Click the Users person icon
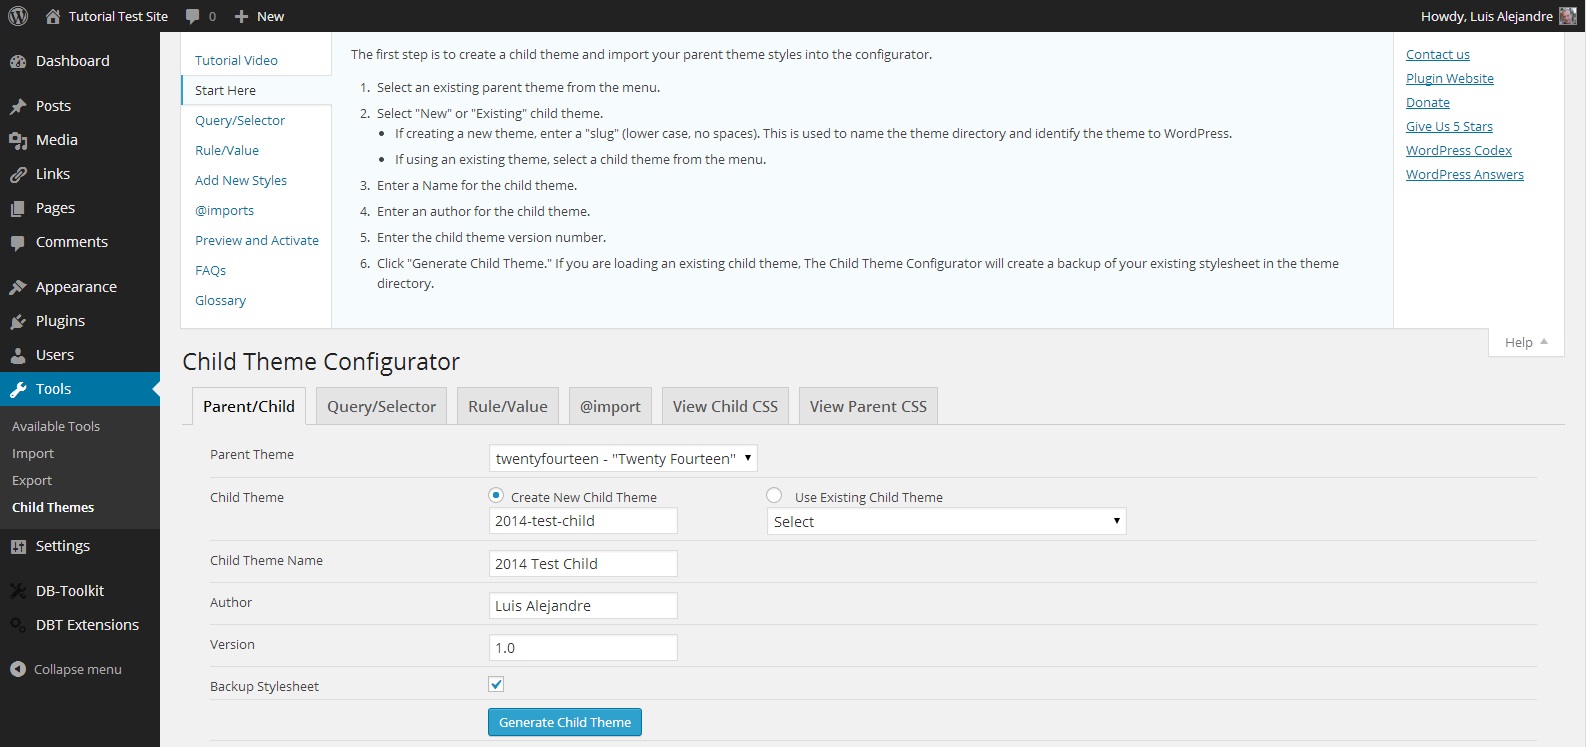 pyautogui.click(x=18, y=355)
